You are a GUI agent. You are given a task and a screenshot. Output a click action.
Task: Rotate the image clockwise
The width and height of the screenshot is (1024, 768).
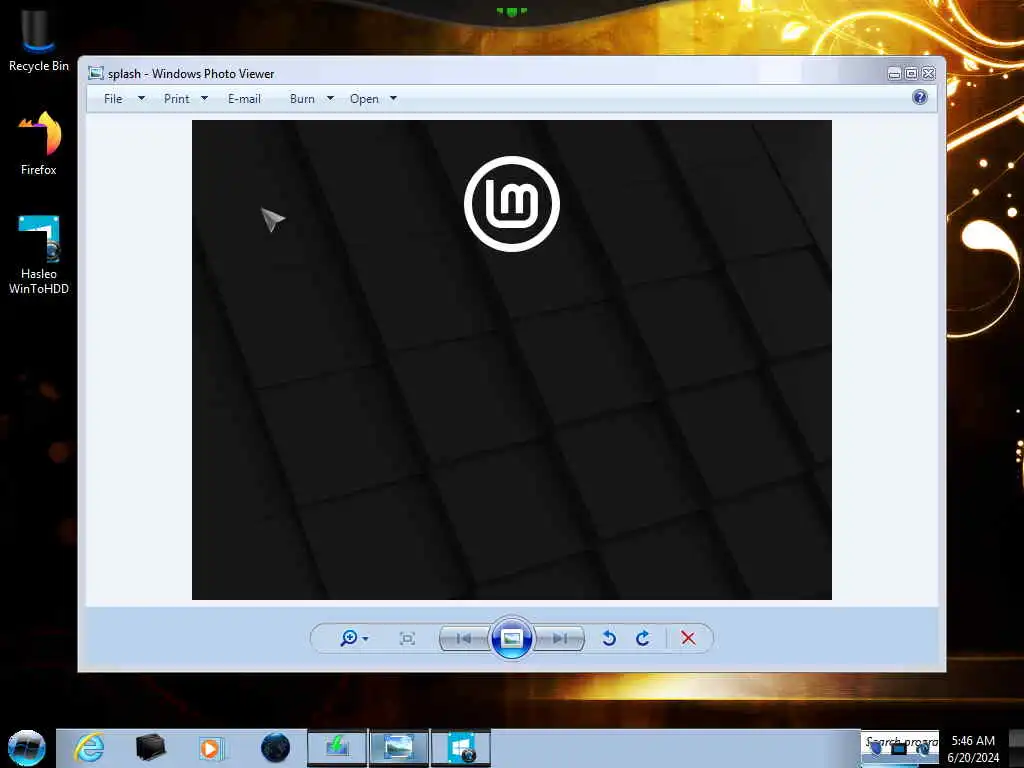pyautogui.click(x=643, y=638)
